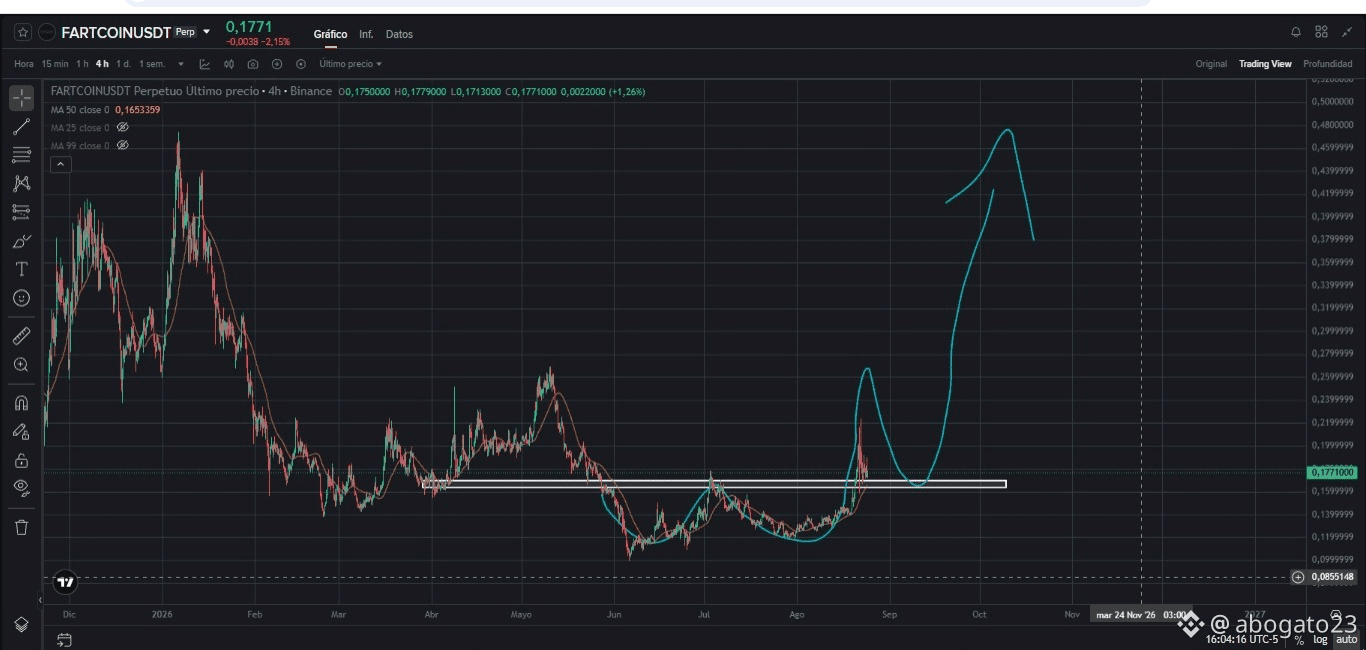Set interval to 1 sem.
Screen dimensions: 1366x650
click(152, 64)
